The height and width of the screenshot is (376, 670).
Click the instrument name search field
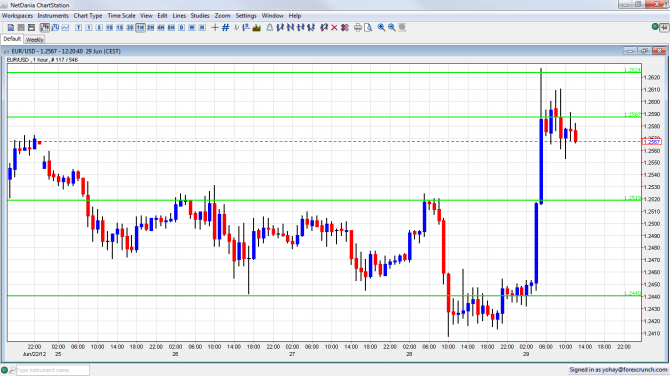[x=53, y=370]
